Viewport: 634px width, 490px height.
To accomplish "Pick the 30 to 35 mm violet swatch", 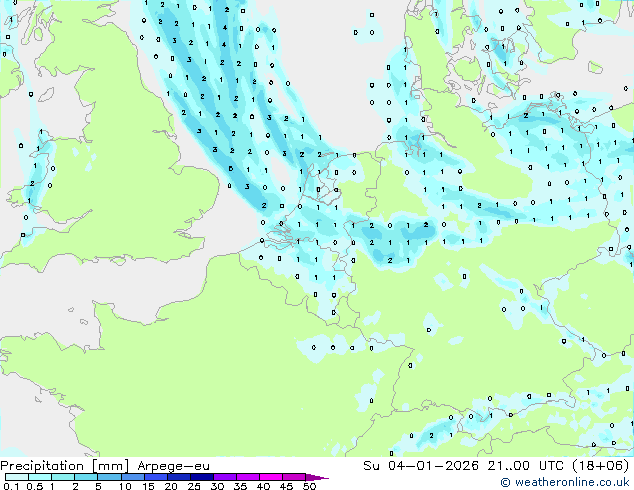I will point(225,477).
